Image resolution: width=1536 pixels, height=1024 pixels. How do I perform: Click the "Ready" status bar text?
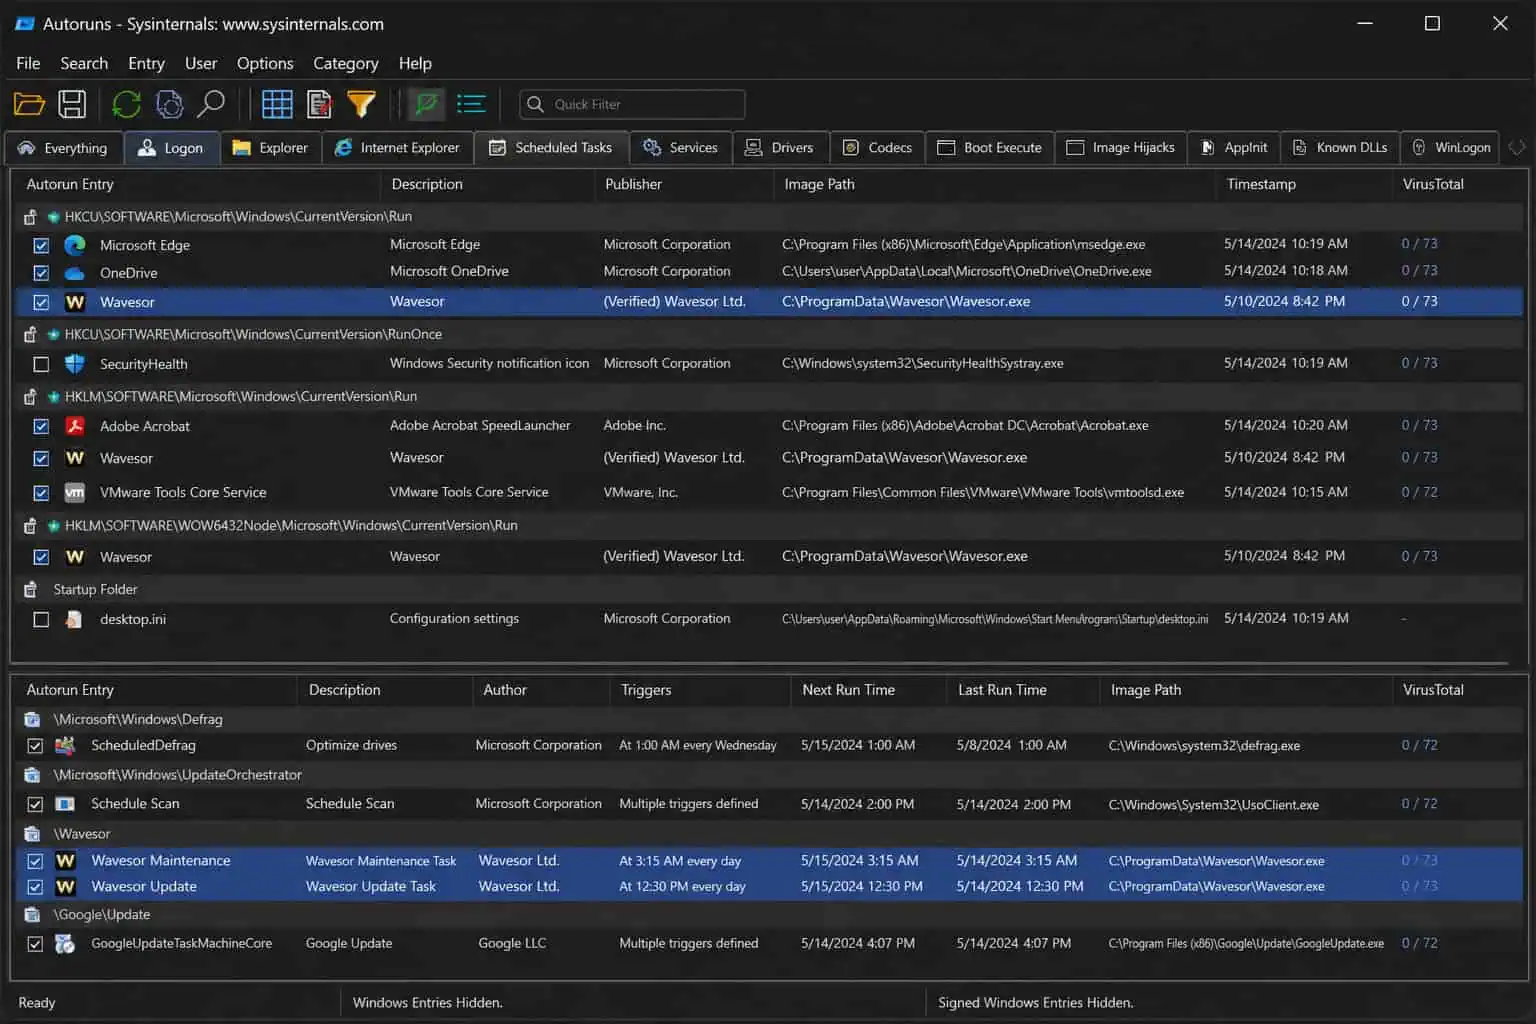click(37, 1002)
